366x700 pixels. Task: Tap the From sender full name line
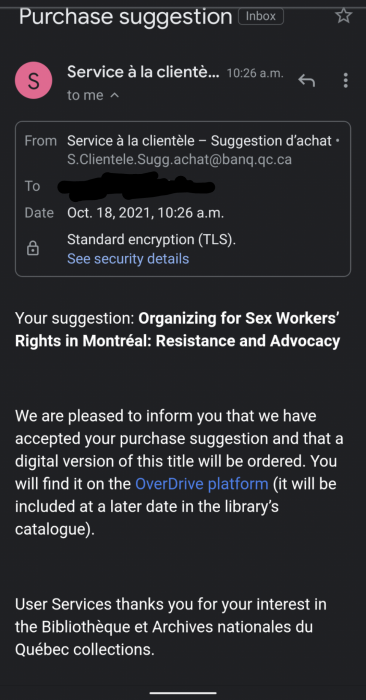200,141
